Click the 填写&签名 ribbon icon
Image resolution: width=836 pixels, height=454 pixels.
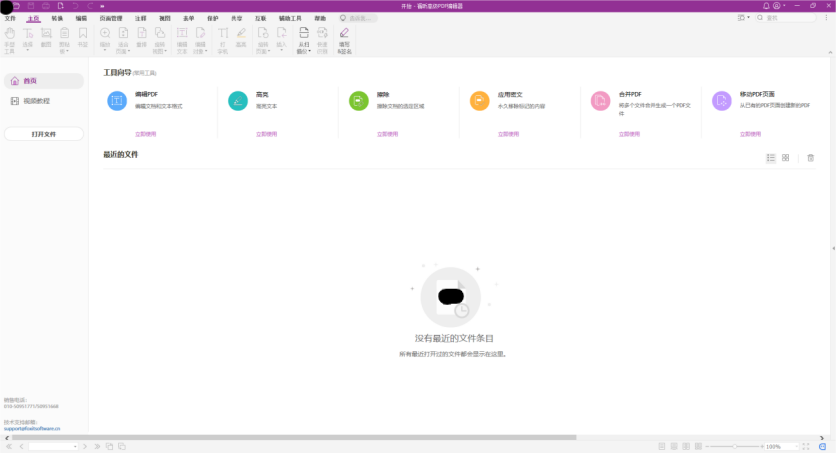344,40
